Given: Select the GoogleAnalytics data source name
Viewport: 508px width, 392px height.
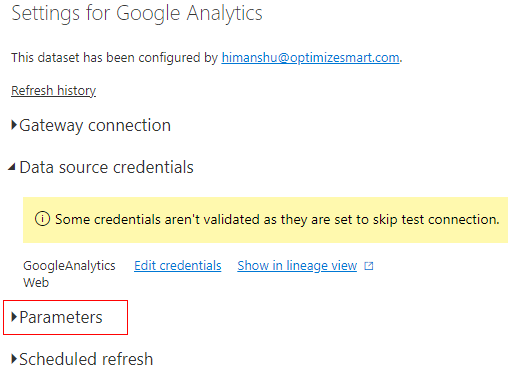Looking at the screenshot, I should pos(69,266).
